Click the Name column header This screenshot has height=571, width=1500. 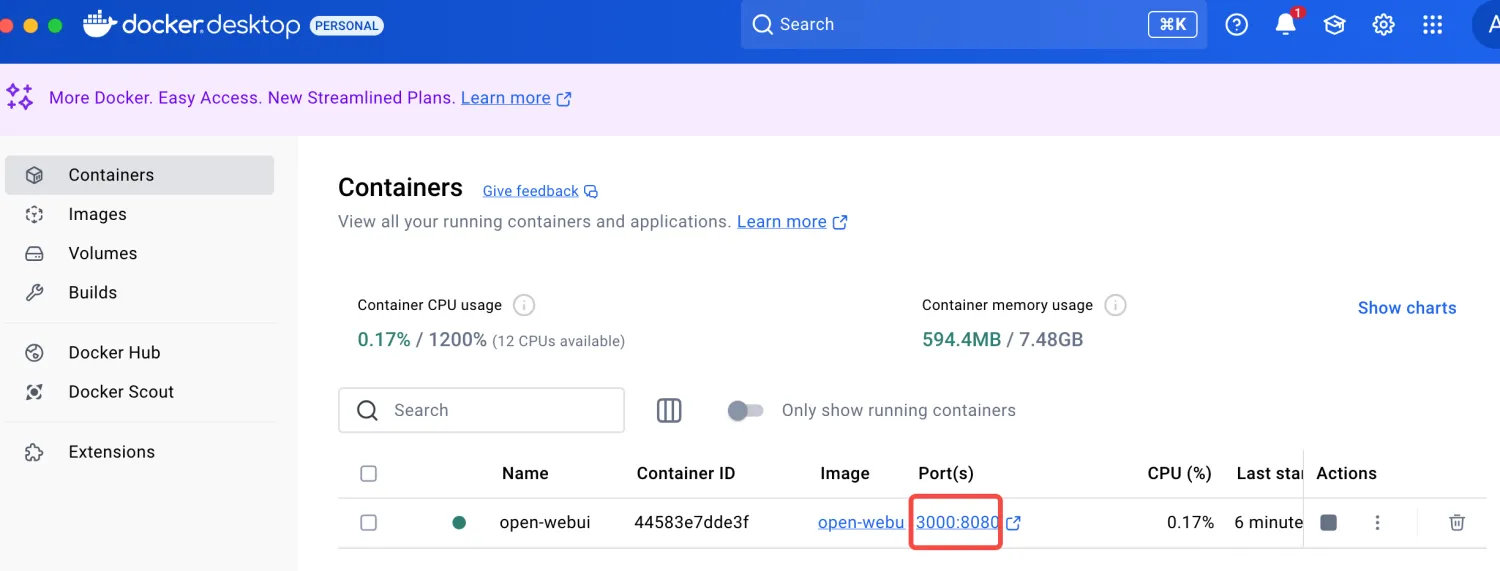pos(525,473)
